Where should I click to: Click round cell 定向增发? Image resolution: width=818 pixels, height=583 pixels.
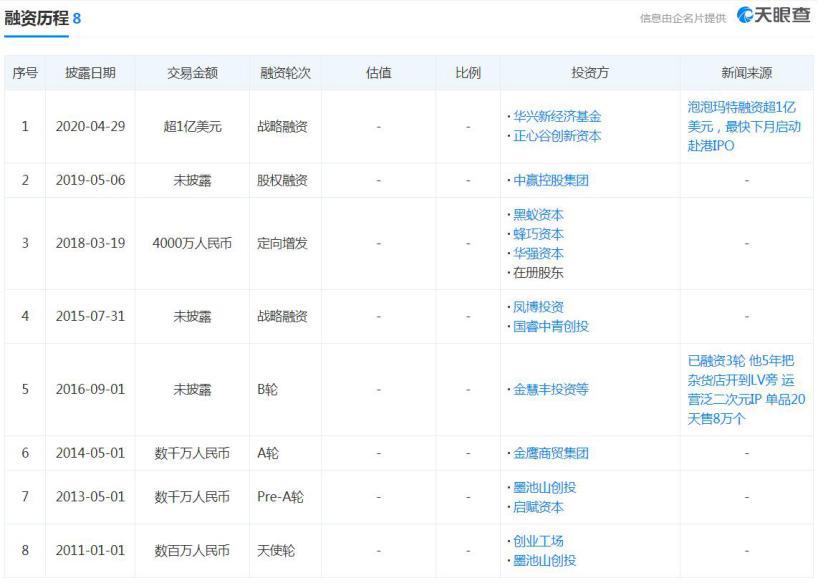coord(282,244)
